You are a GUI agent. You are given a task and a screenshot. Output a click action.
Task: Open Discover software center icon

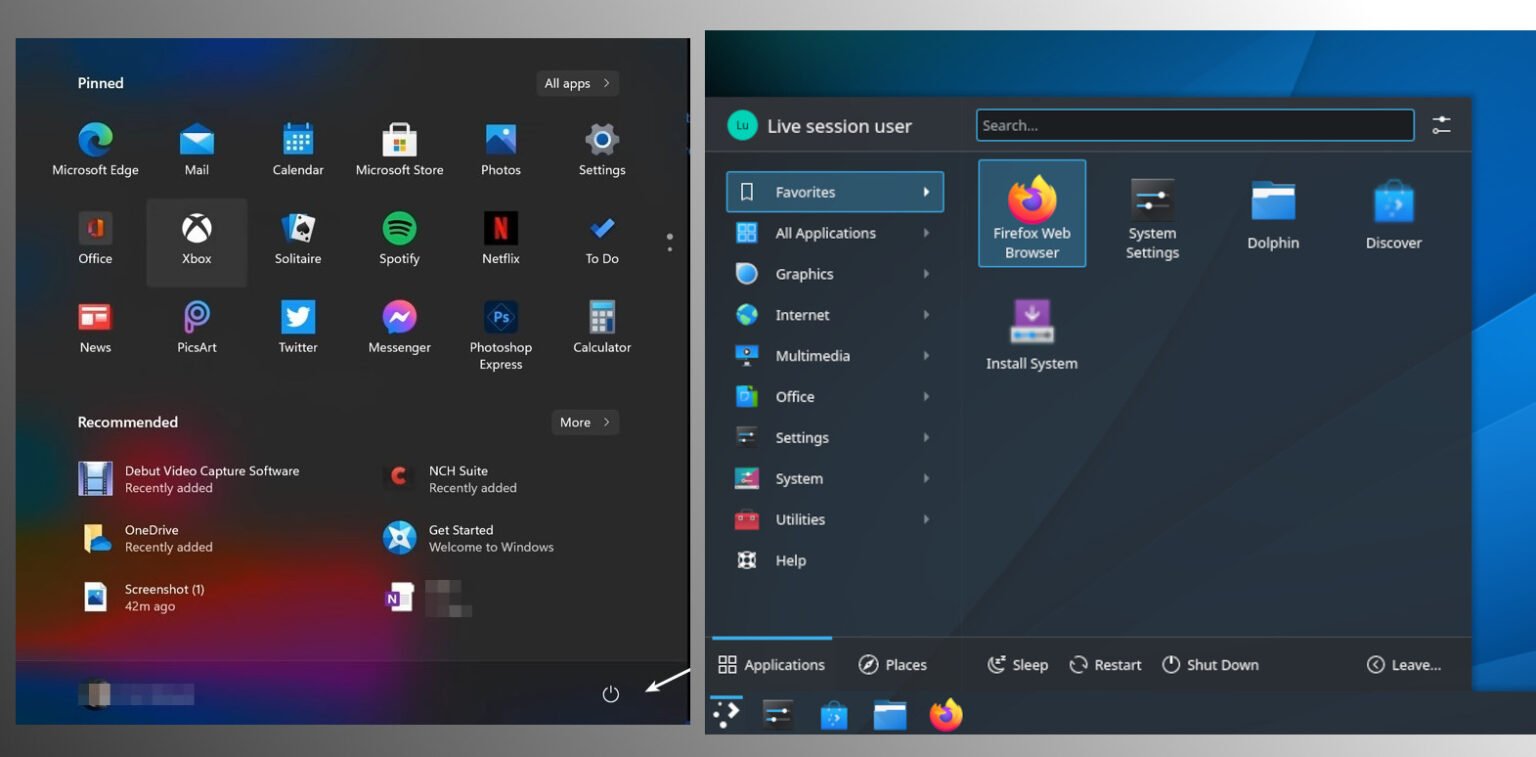tap(1393, 213)
